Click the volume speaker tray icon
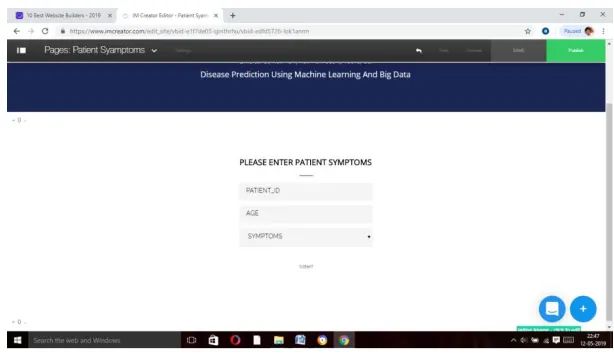This screenshot has height=360, width=614. (x=524, y=340)
